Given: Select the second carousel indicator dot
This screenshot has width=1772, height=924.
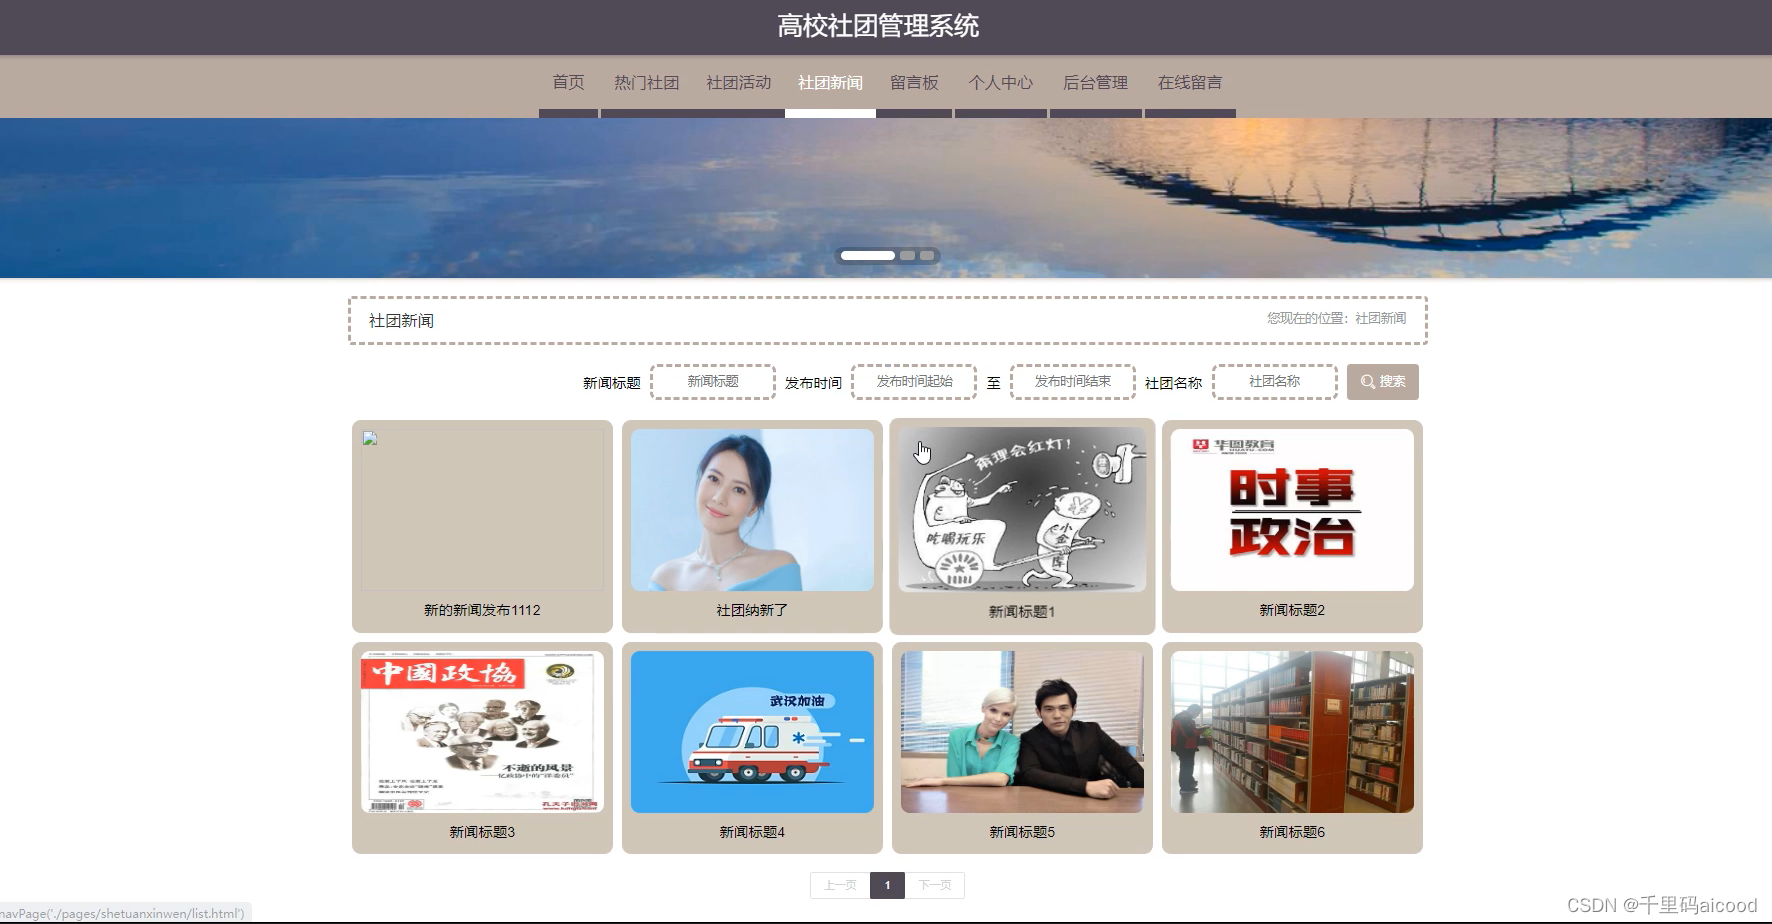Looking at the screenshot, I should 907,256.
